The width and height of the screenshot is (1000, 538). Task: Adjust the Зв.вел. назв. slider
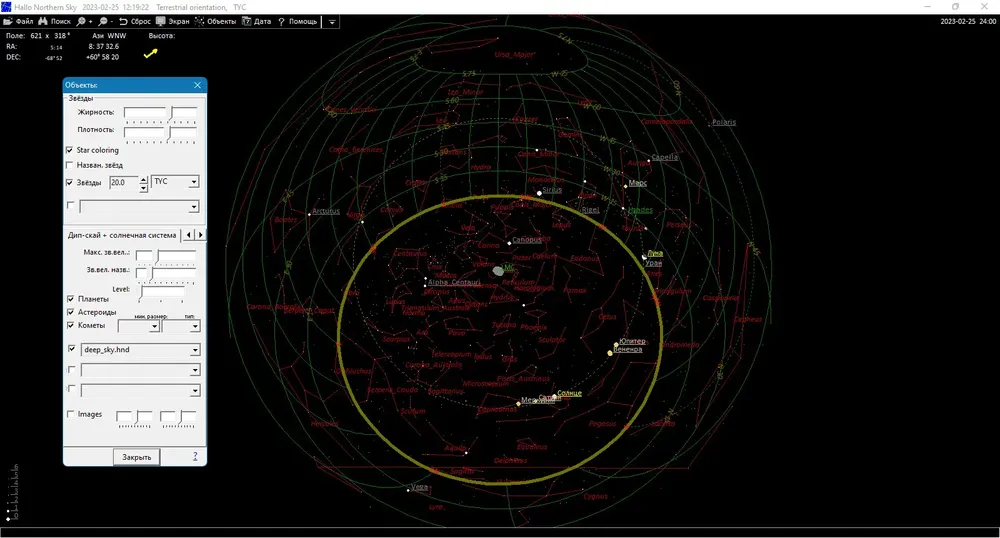tap(166, 274)
